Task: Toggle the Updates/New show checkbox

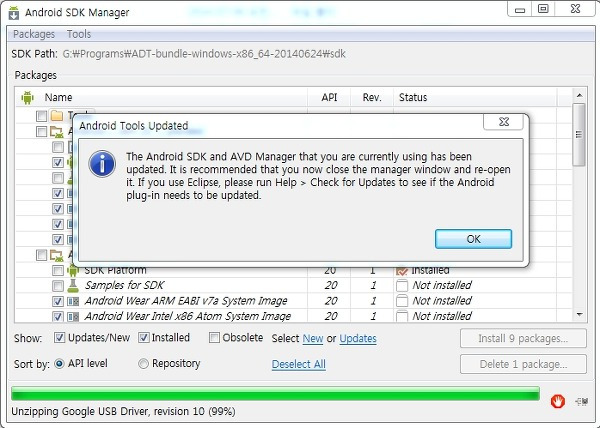Action: [59, 338]
